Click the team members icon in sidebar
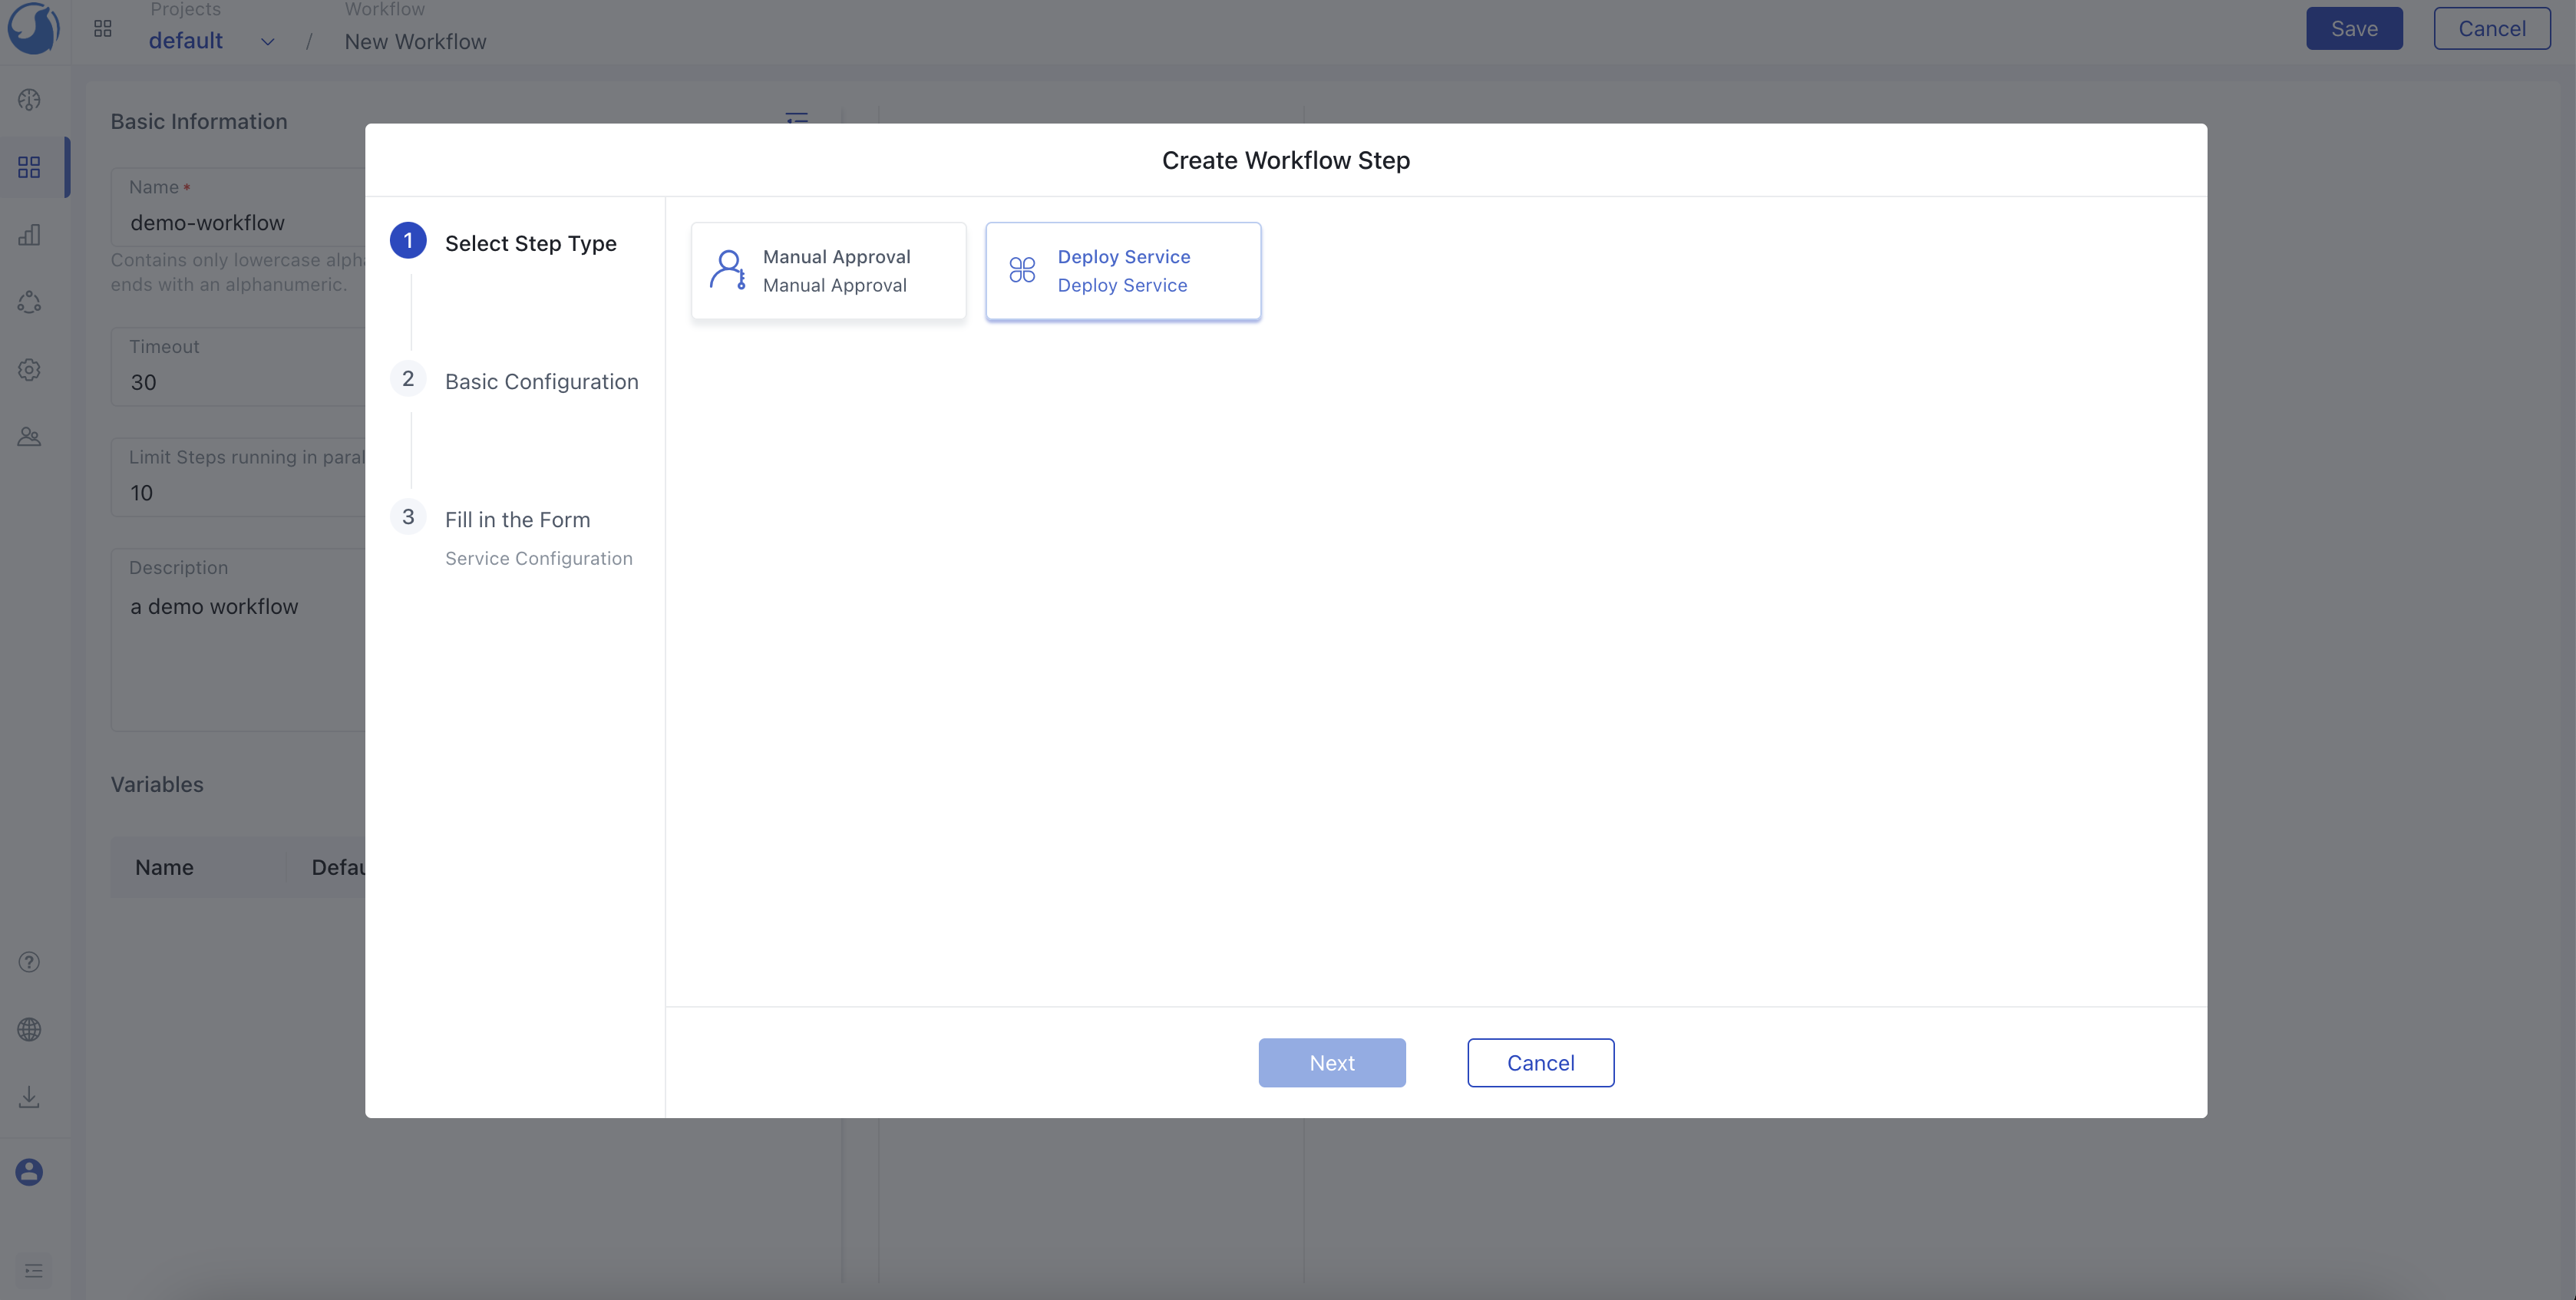Image resolution: width=2576 pixels, height=1300 pixels. (x=28, y=436)
